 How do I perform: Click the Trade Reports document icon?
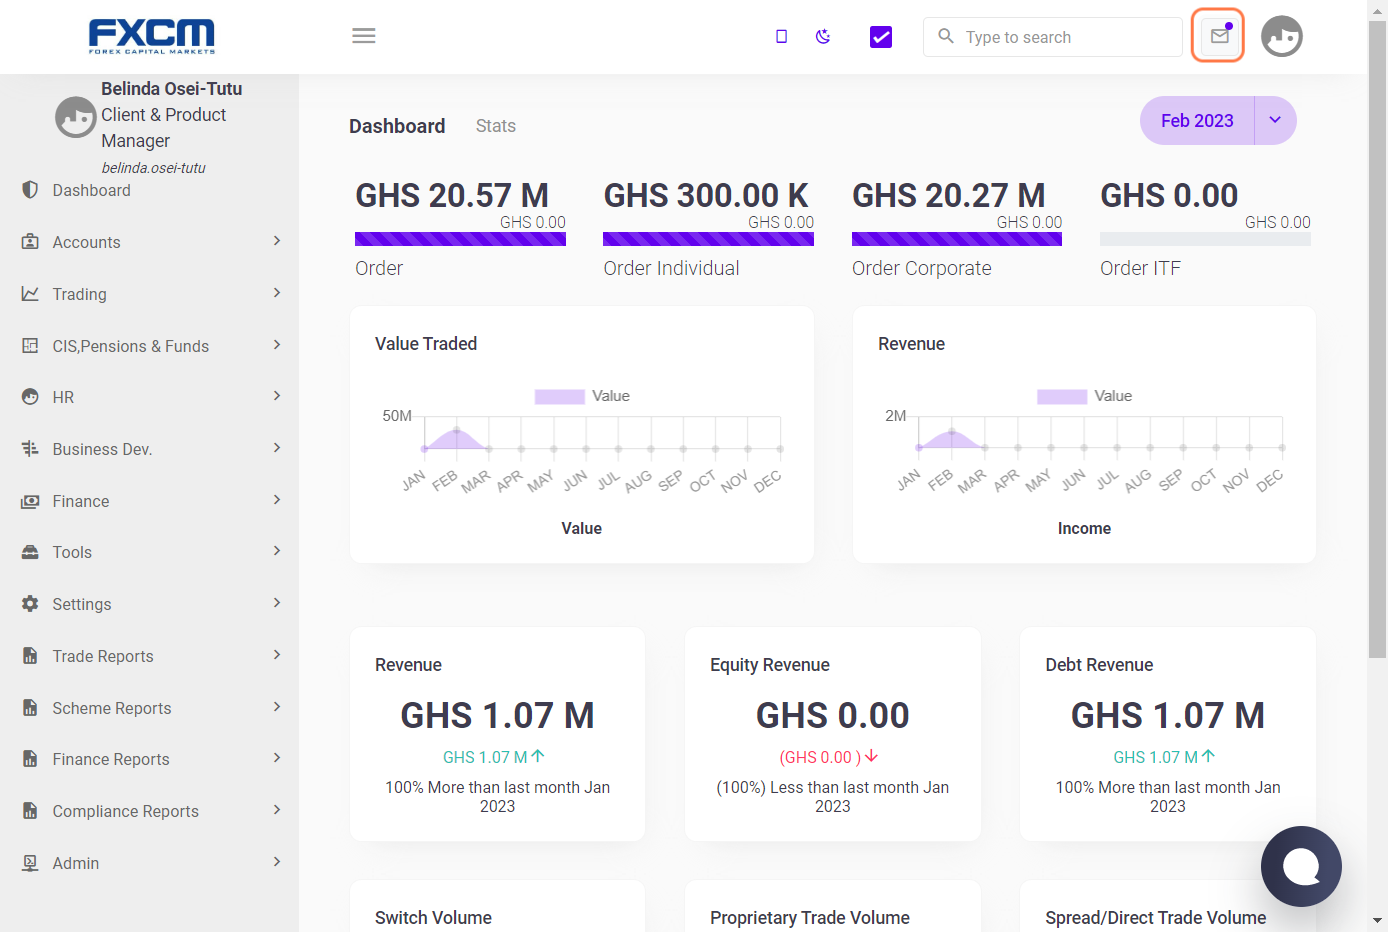tap(30, 656)
